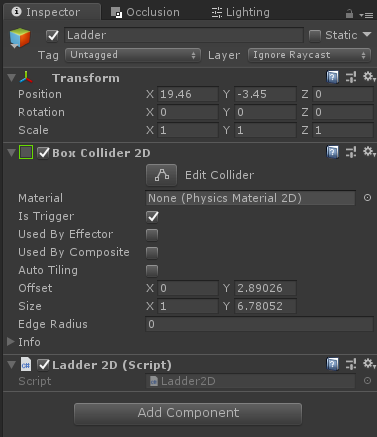This screenshot has height=437, width=377.
Task: Open Box Collider 2D help reference
Action: click(x=332, y=152)
